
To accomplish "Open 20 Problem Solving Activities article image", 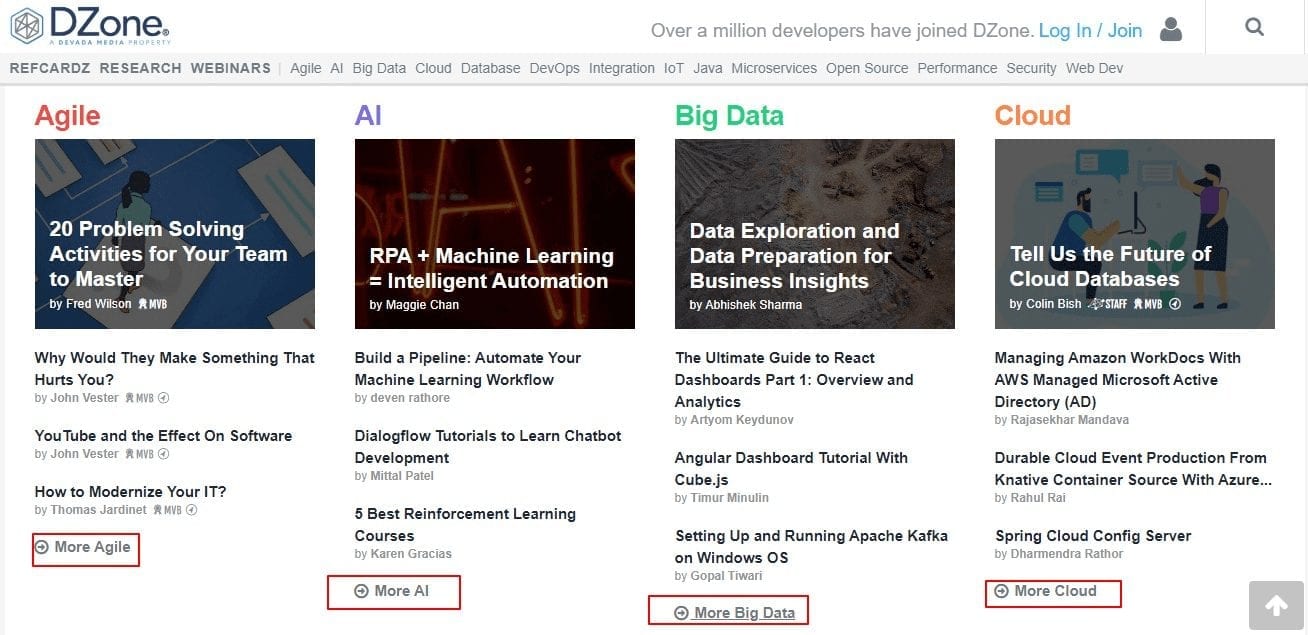I will point(175,234).
